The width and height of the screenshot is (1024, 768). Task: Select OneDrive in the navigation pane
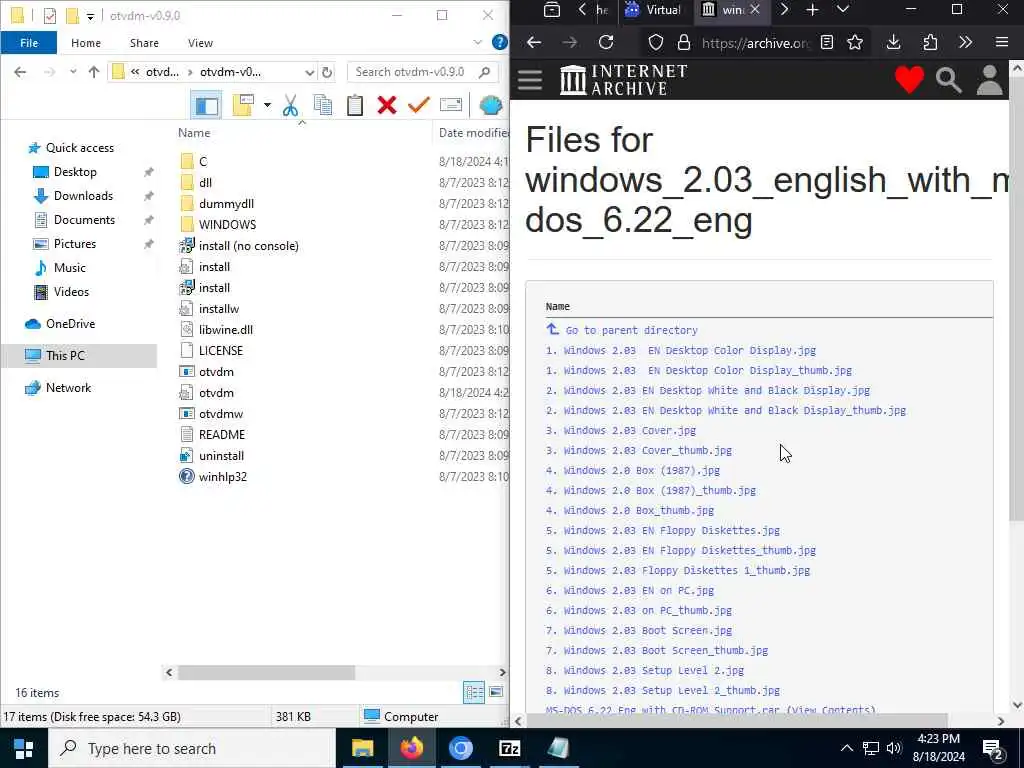tap(70, 324)
